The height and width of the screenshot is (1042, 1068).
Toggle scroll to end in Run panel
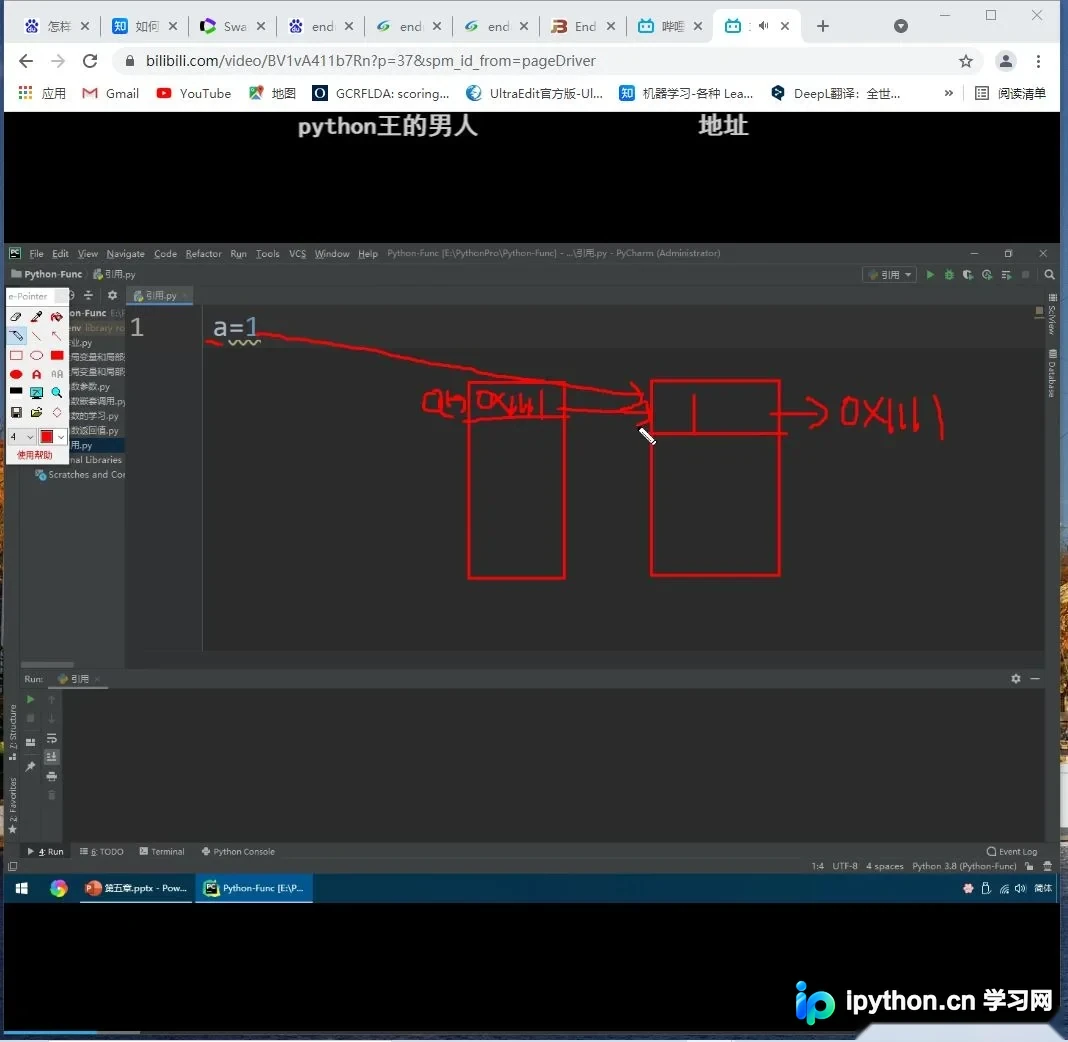pyautogui.click(x=51, y=757)
